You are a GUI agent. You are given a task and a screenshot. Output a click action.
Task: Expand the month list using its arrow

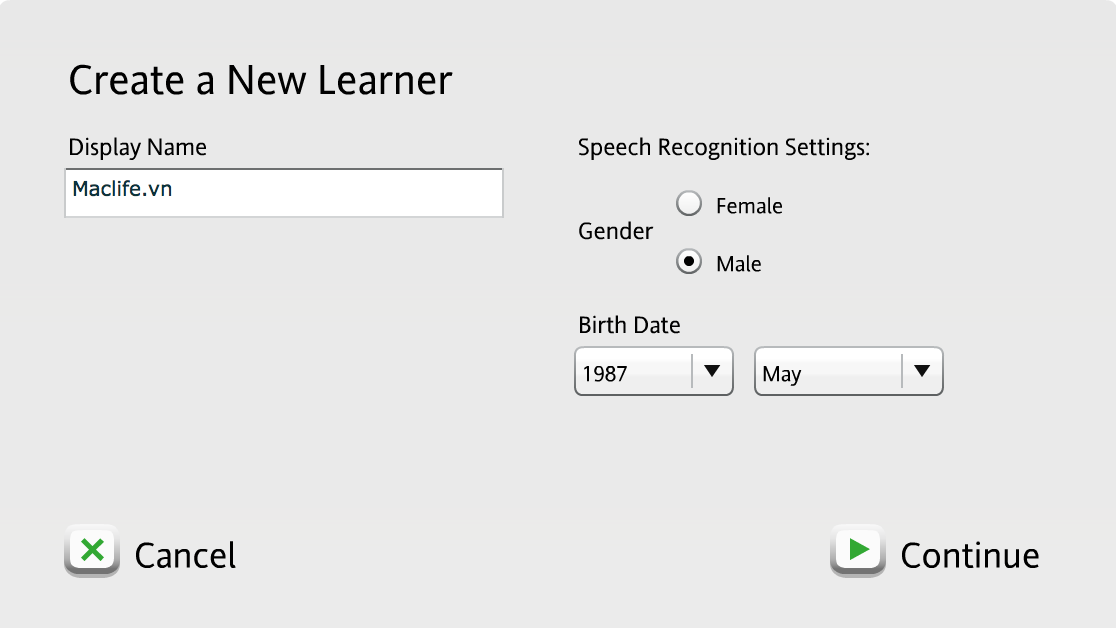click(922, 371)
